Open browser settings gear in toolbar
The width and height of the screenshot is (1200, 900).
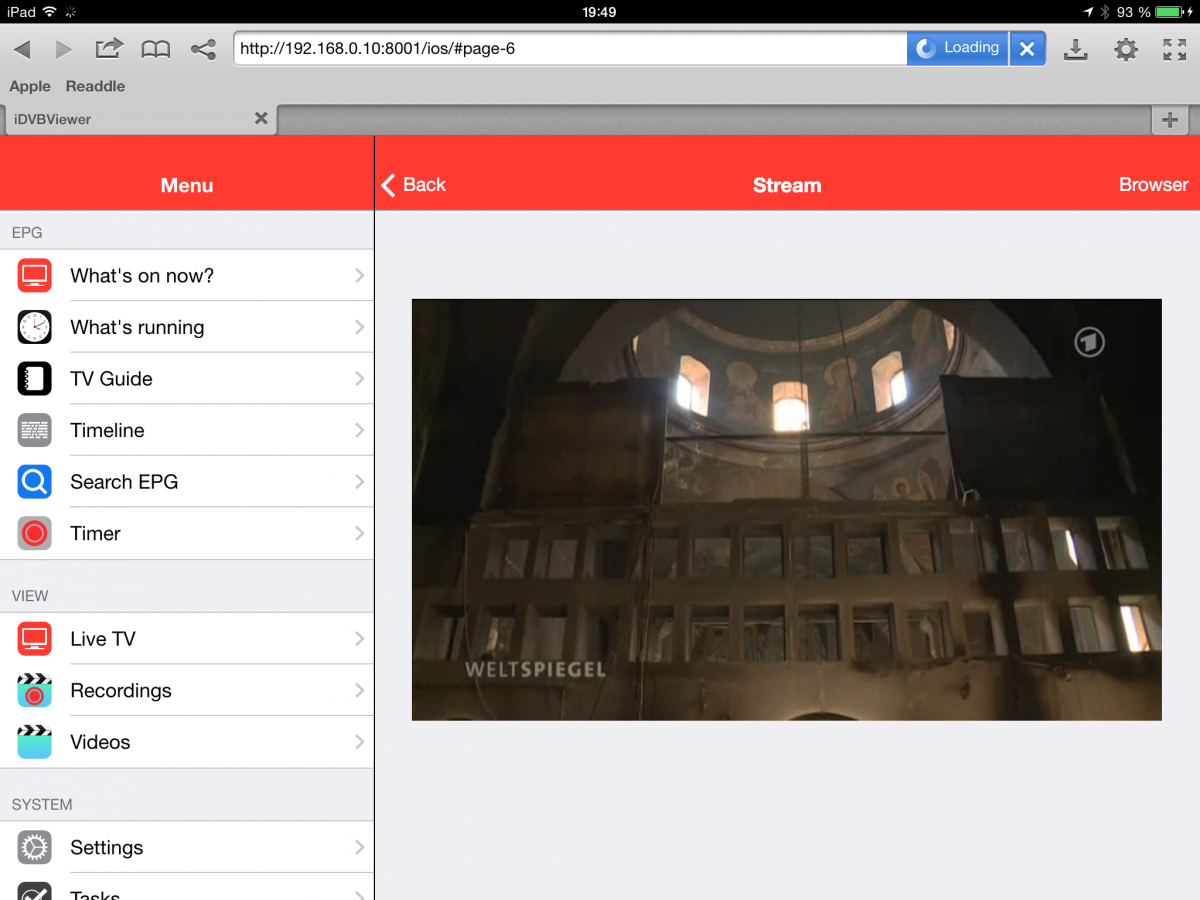(x=1126, y=49)
